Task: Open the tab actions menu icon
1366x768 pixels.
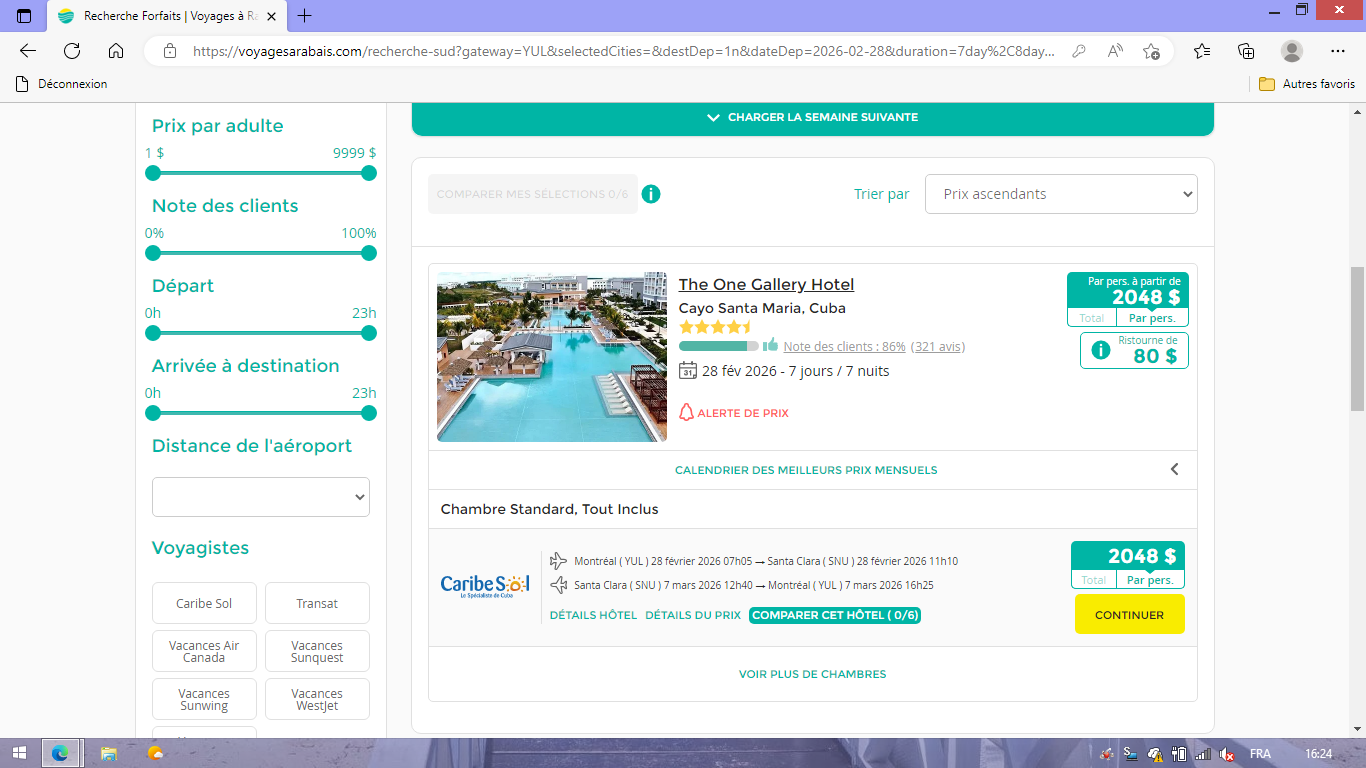Action: 24,16
